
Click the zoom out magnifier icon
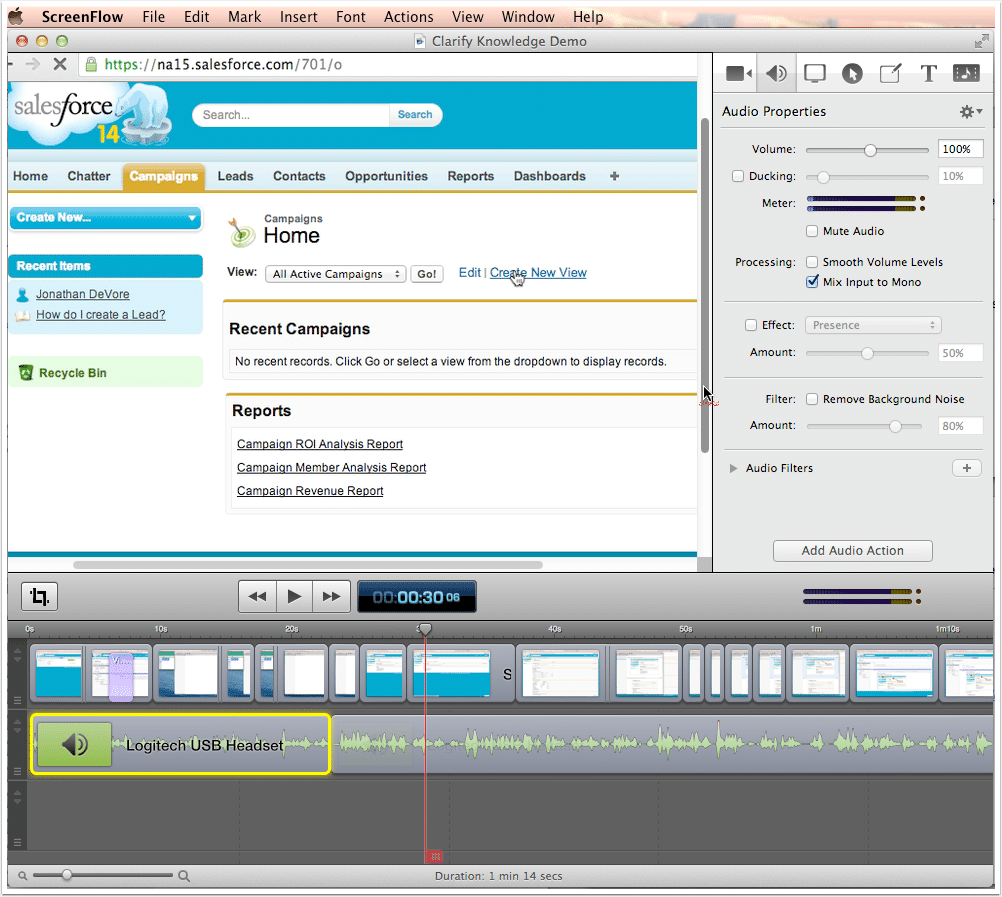click(x=22, y=876)
